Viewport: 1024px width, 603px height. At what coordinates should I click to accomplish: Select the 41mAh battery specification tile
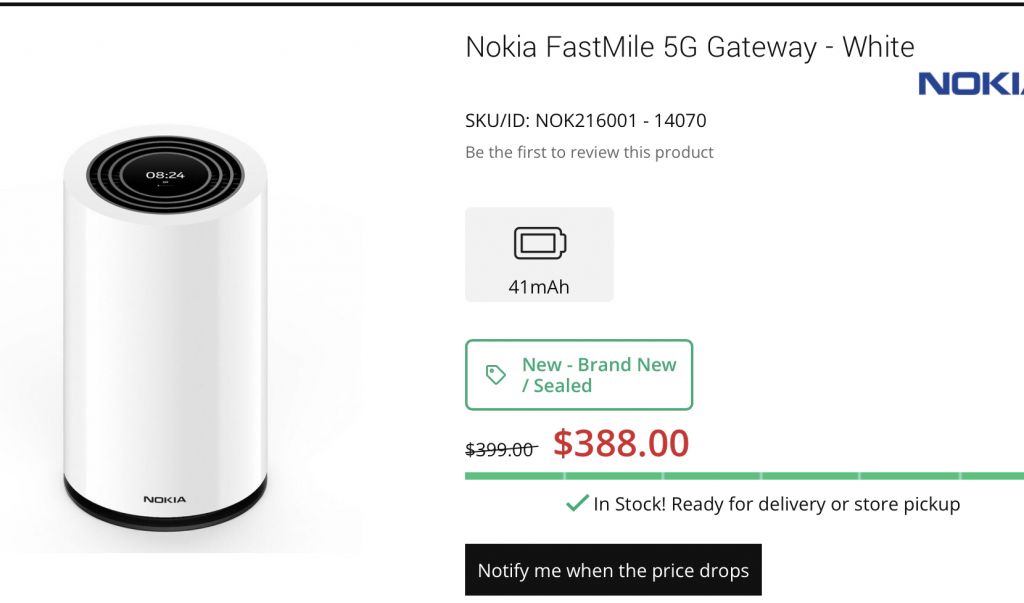tap(539, 254)
